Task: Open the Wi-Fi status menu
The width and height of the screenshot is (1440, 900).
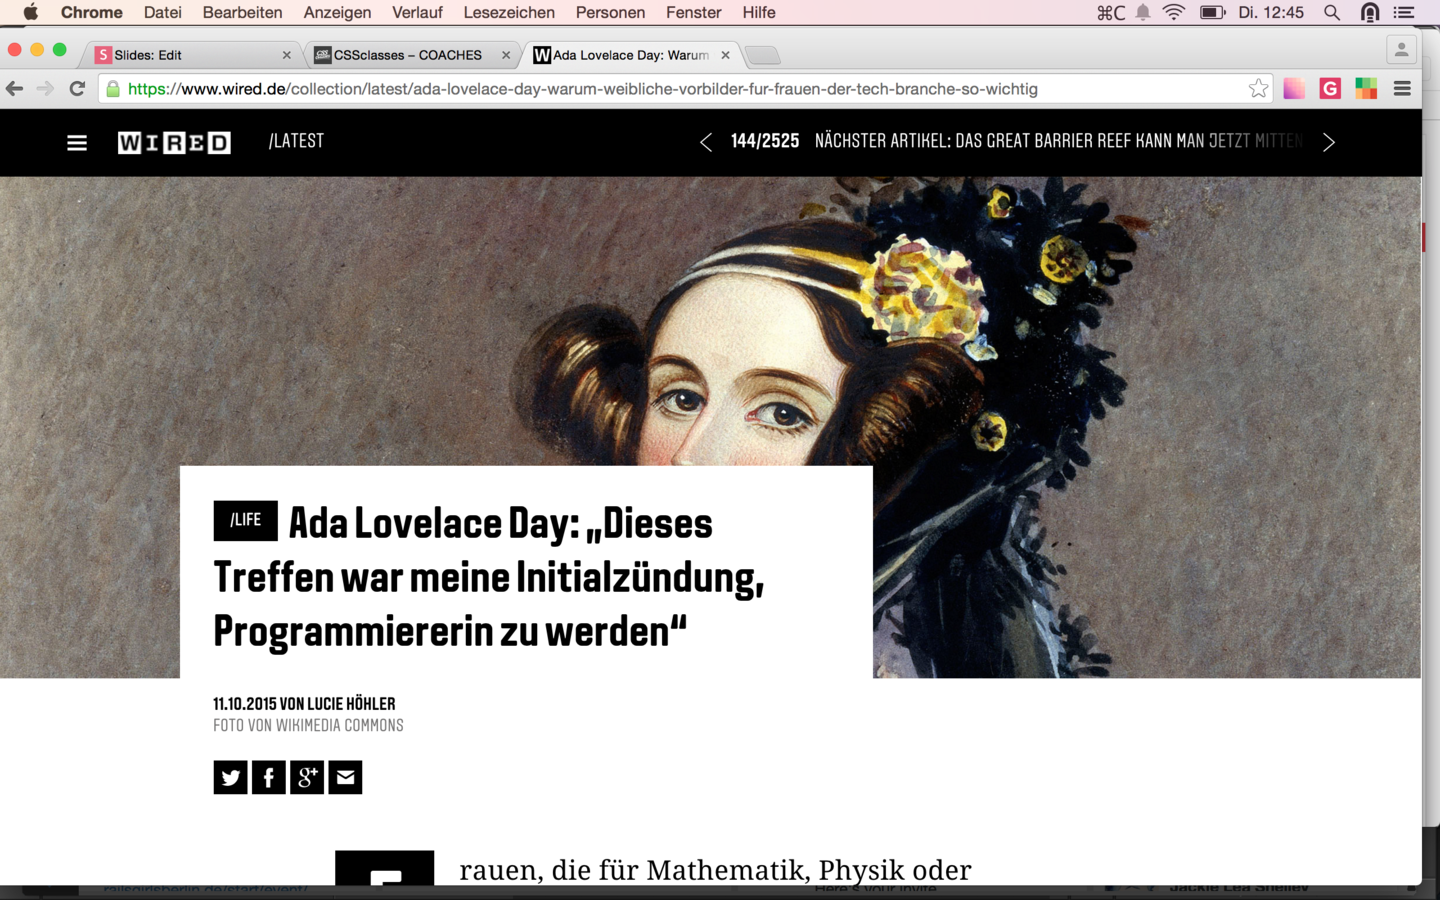Action: coord(1174,13)
